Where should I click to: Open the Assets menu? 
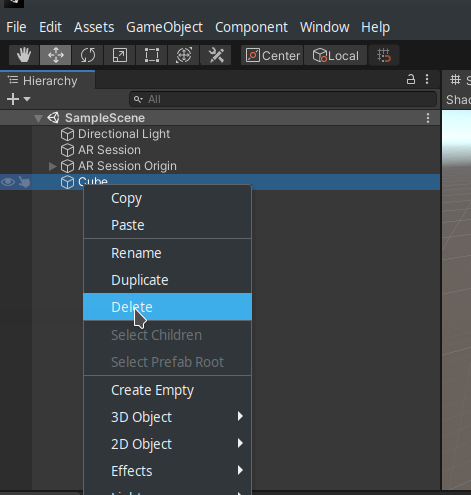(x=94, y=27)
